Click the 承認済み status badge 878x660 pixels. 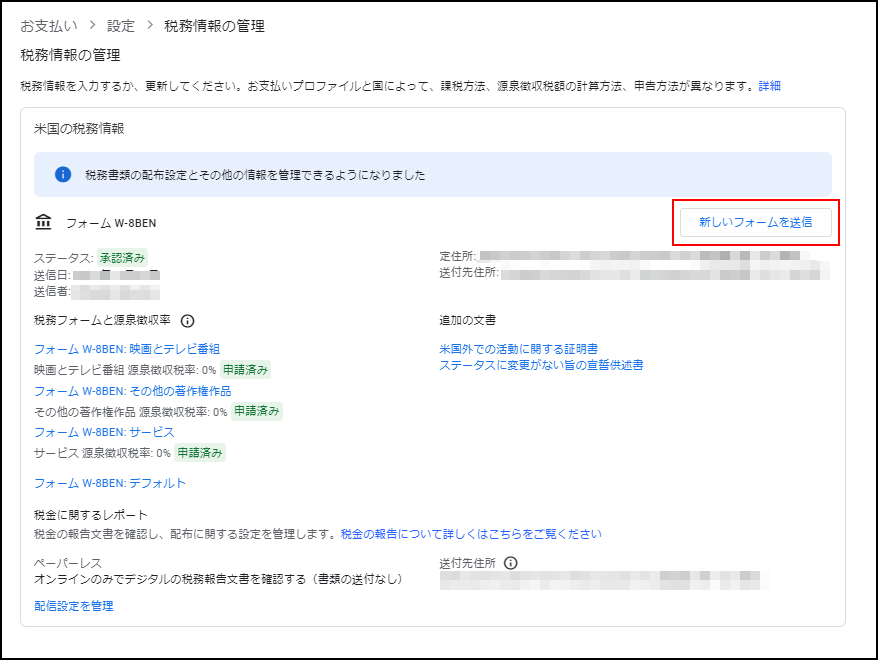click(122, 257)
